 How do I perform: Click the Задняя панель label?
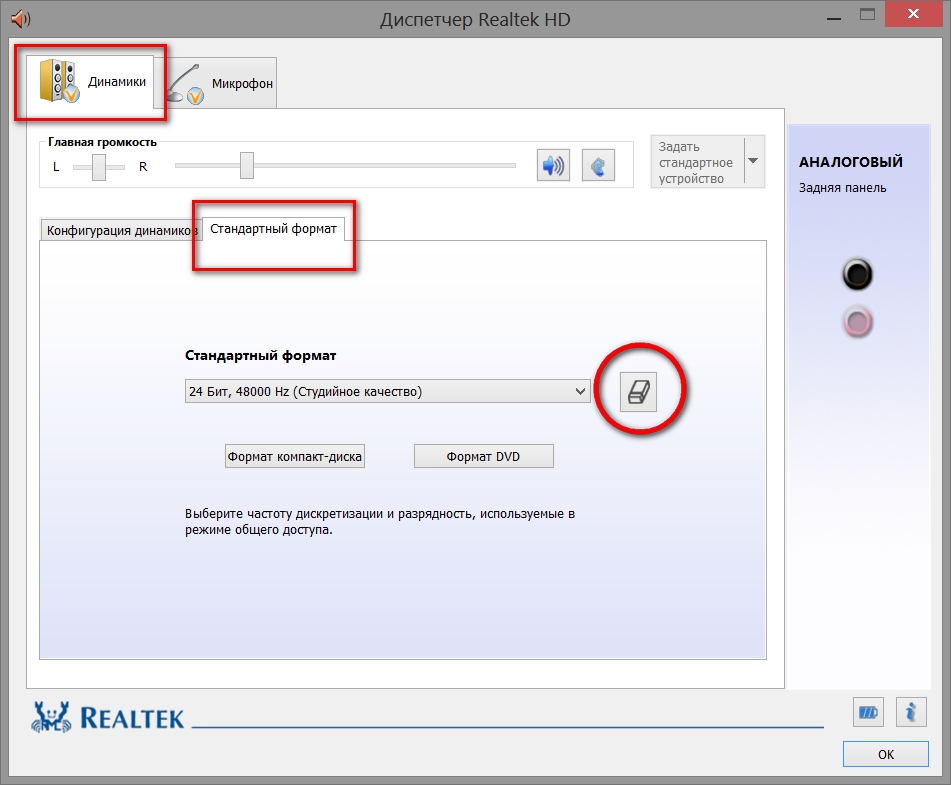coord(842,188)
